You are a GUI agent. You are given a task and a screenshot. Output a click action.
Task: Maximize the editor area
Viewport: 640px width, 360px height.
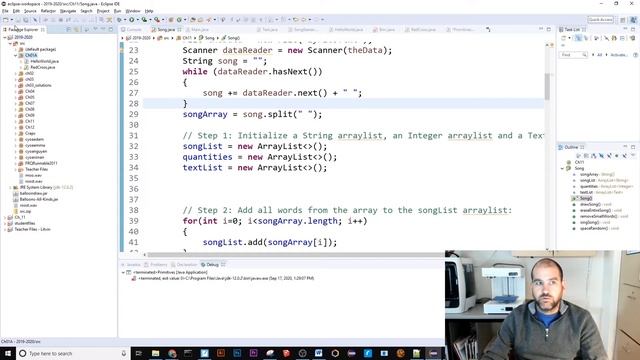(549, 29)
